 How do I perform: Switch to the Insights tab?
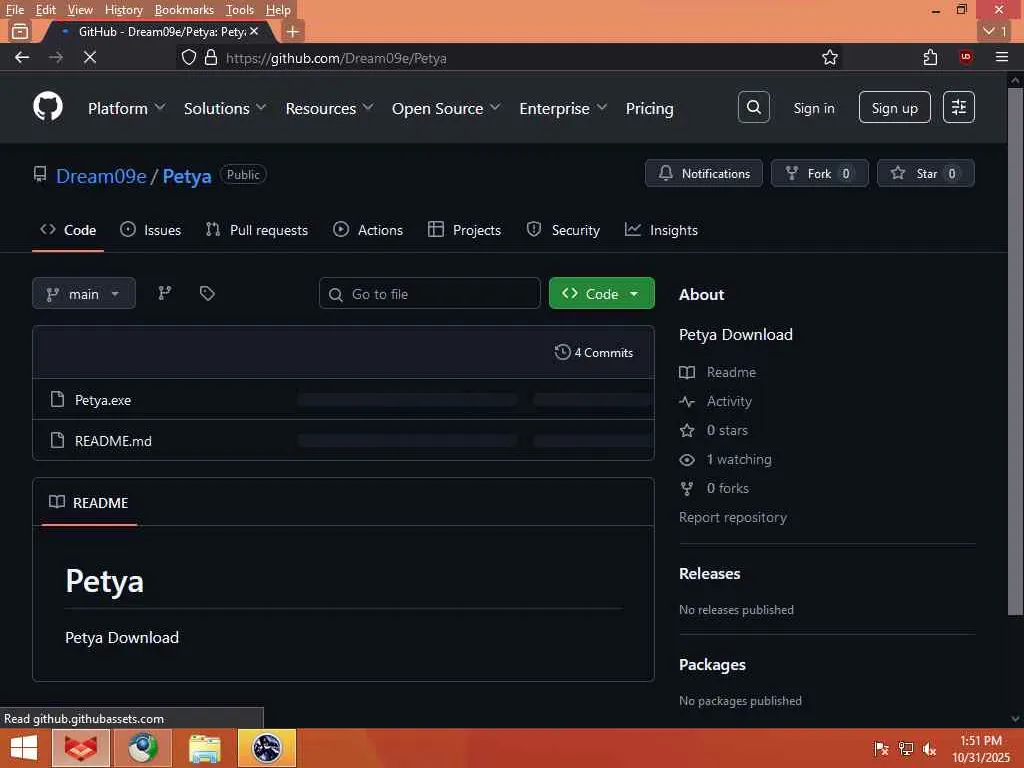[x=661, y=230]
